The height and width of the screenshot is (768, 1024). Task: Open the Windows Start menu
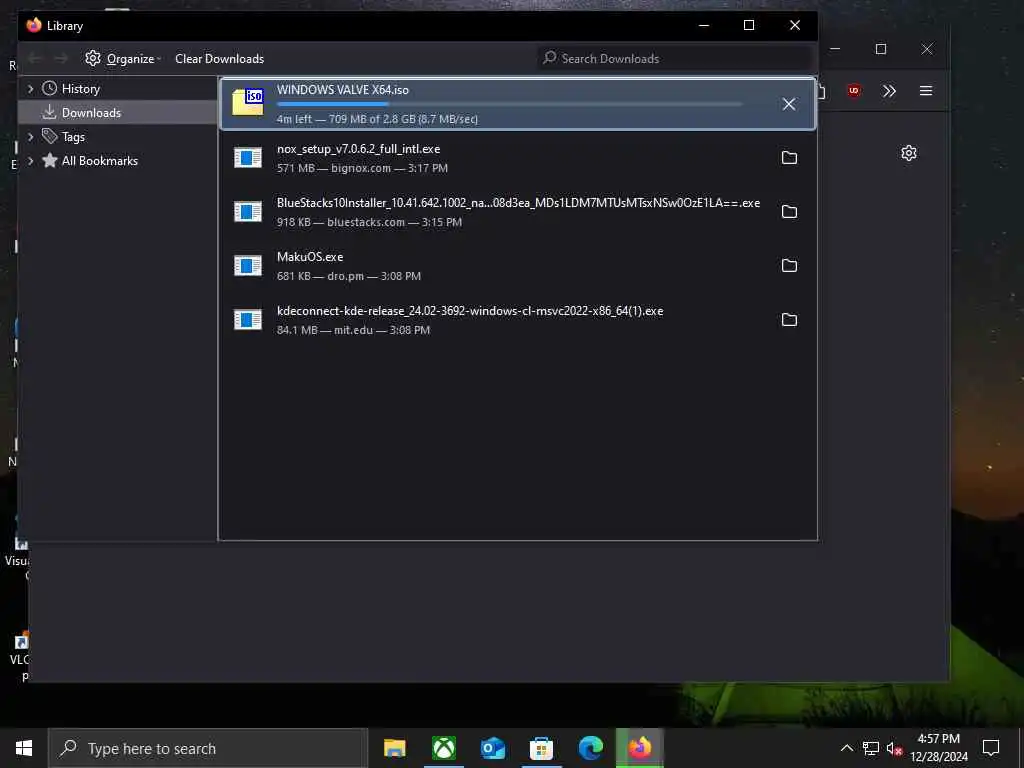[24, 748]
